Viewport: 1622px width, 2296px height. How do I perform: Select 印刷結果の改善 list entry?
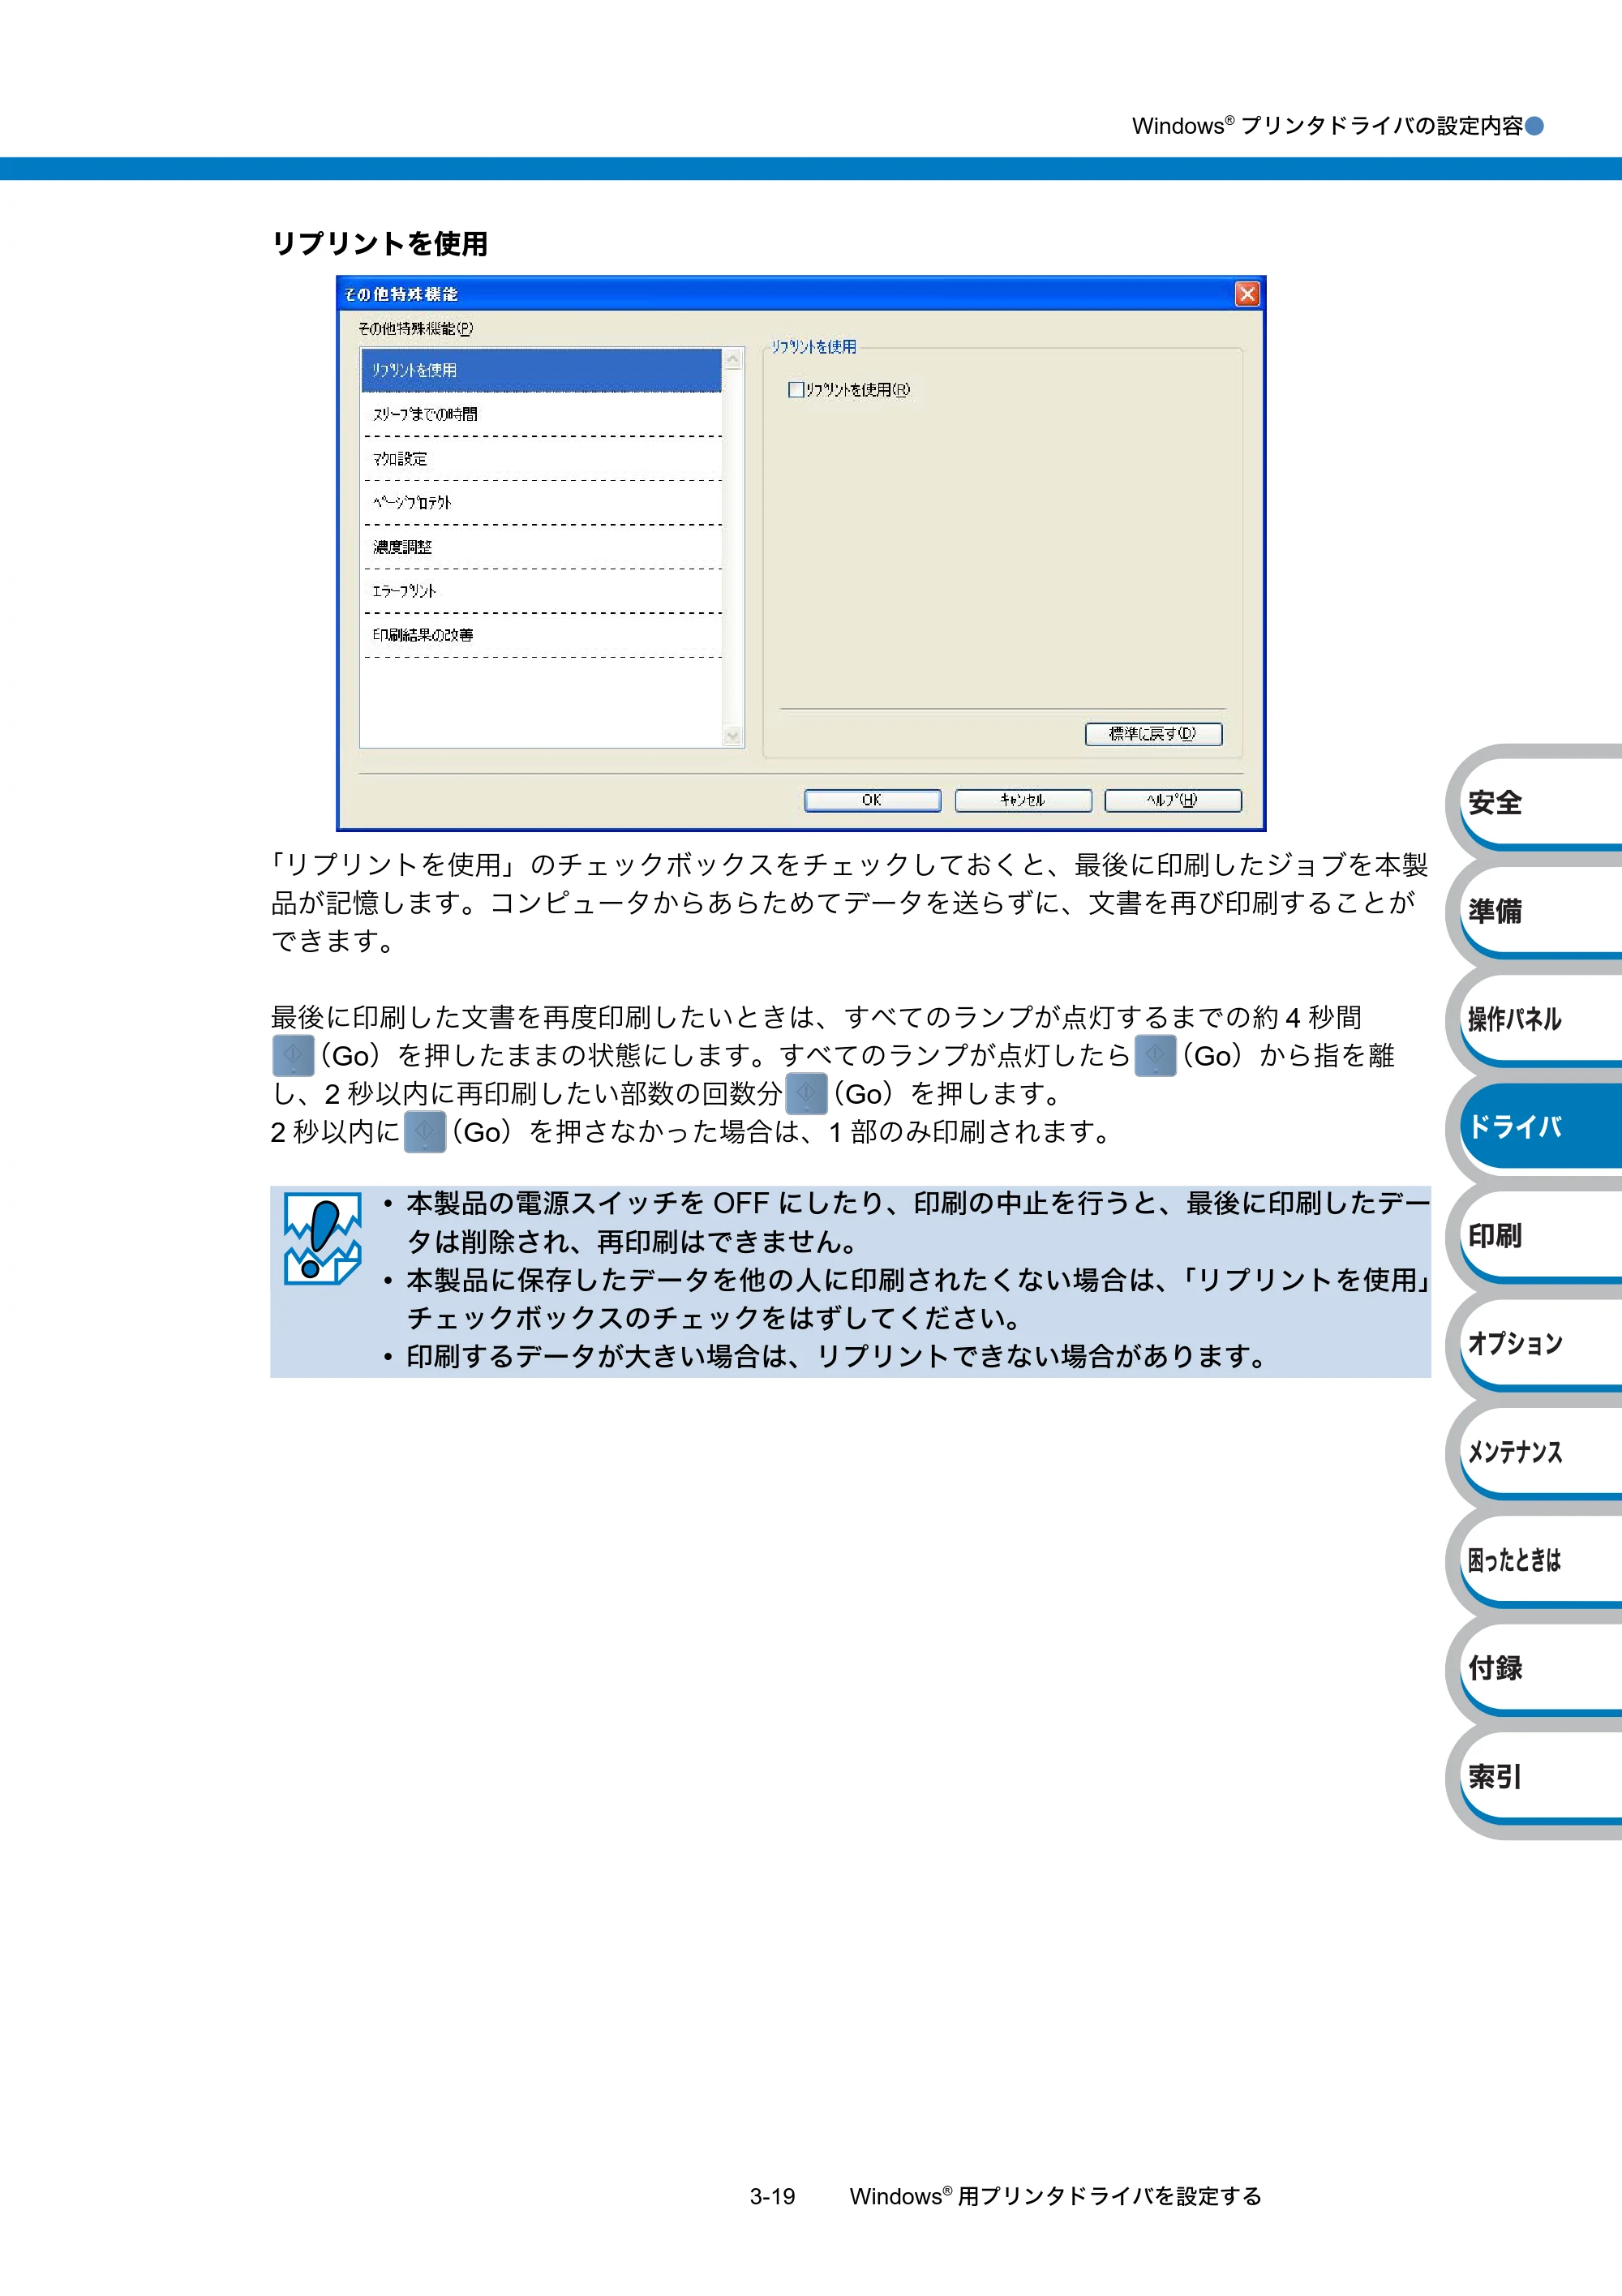pyautogui.click(x=541, y=634)
